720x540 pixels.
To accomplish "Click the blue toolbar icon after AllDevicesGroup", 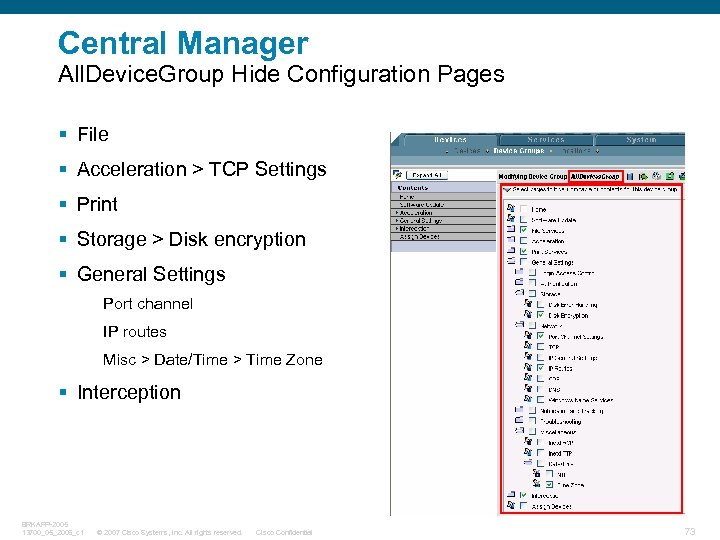I will (630, 176).
